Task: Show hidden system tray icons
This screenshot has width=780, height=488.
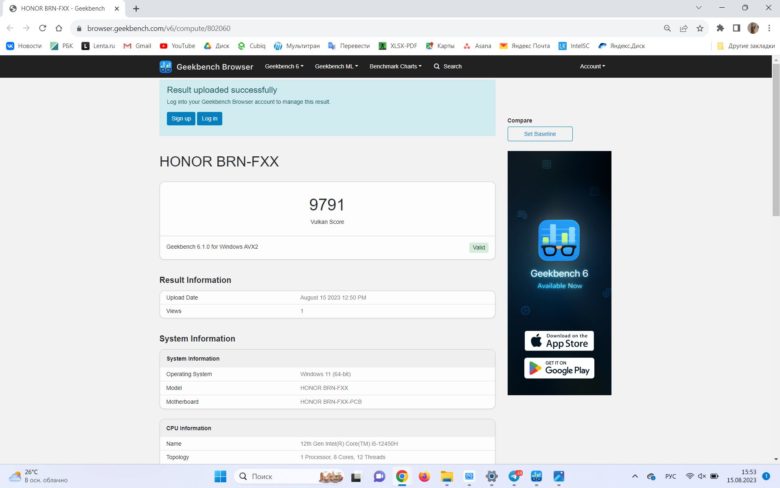Action: click(x=635, y=477)
